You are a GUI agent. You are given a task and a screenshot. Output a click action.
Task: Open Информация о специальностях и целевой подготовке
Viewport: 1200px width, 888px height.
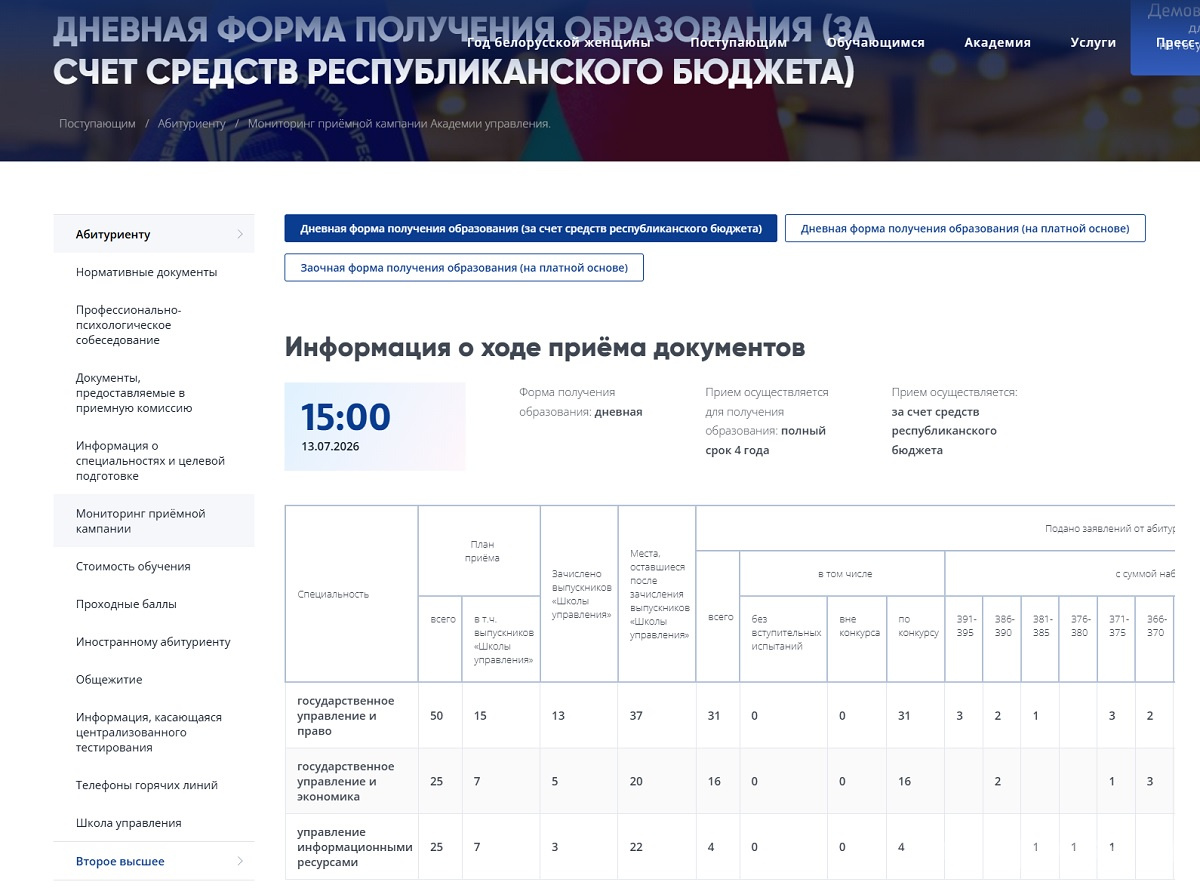[x=150, y=461]
